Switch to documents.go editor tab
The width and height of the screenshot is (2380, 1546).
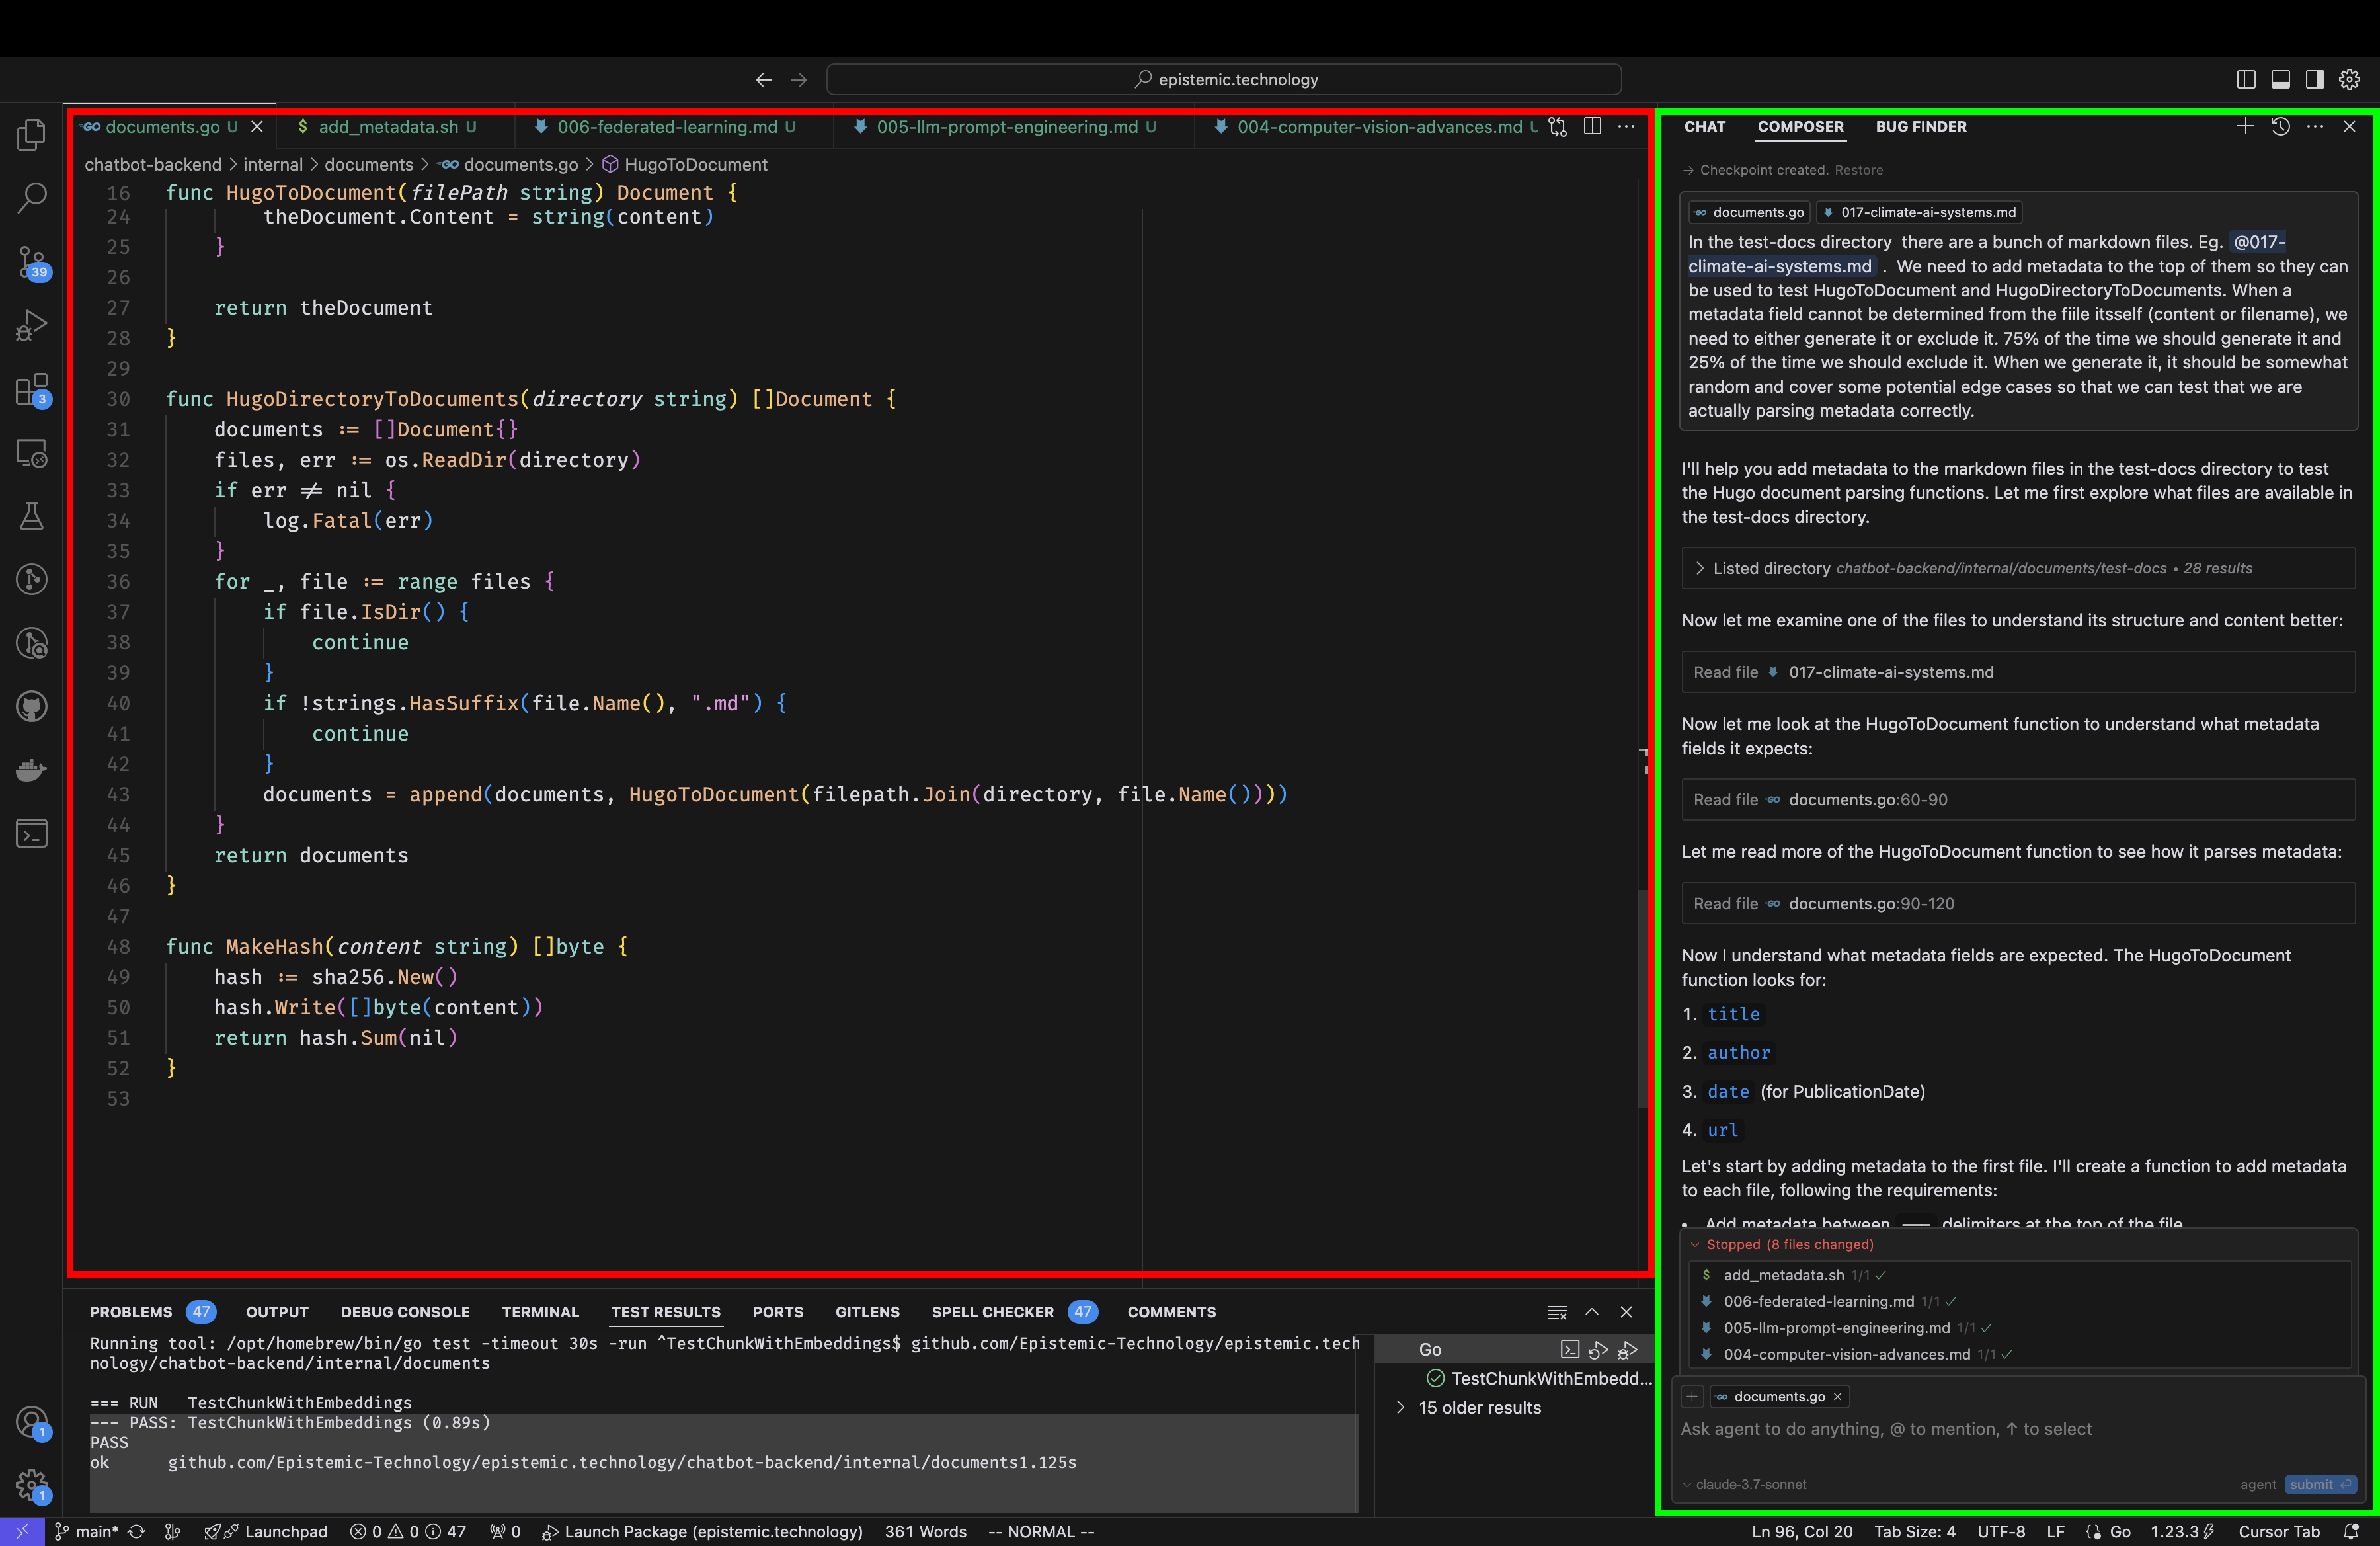click(x=162, y=127)
